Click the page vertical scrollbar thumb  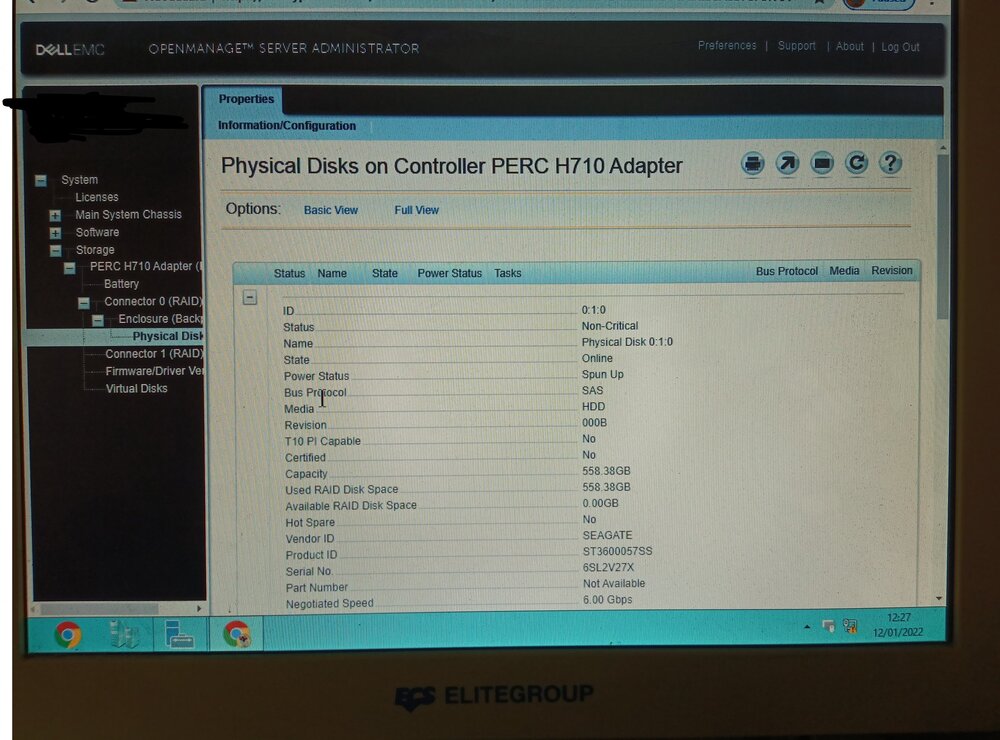(x=943, y=236)
